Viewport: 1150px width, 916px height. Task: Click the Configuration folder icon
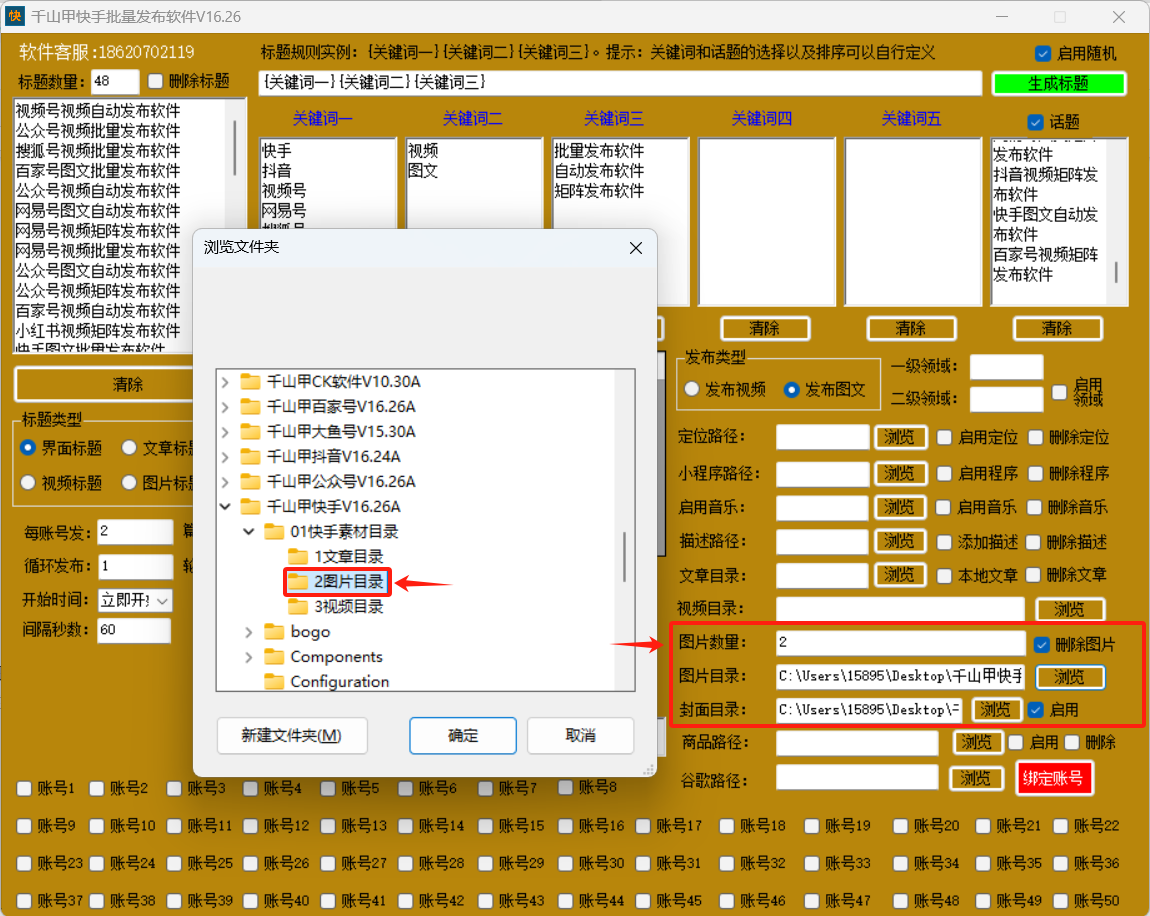pos(274,681)
